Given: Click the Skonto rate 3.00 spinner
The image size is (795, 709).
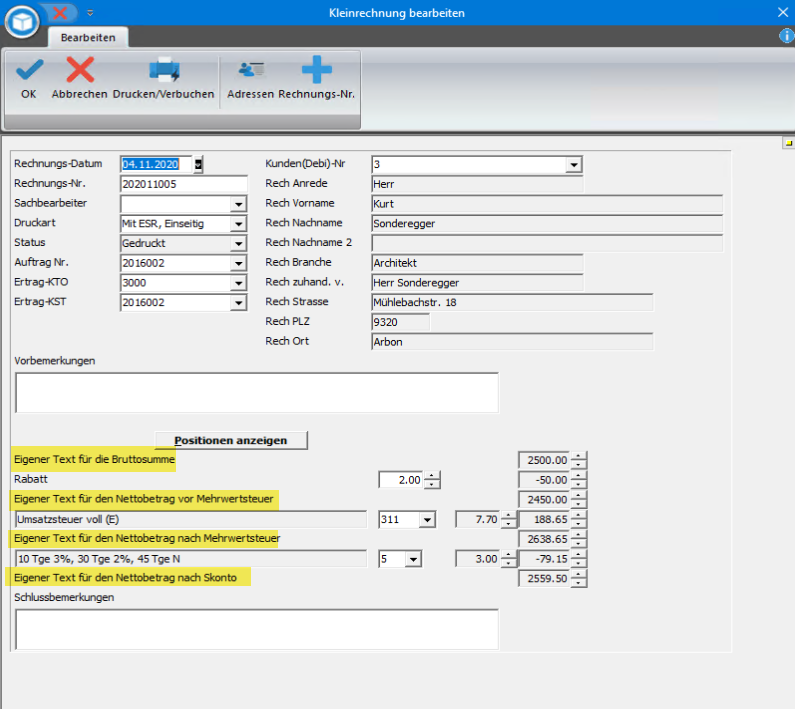Looking at the screenshot, I should click(509, 559).
